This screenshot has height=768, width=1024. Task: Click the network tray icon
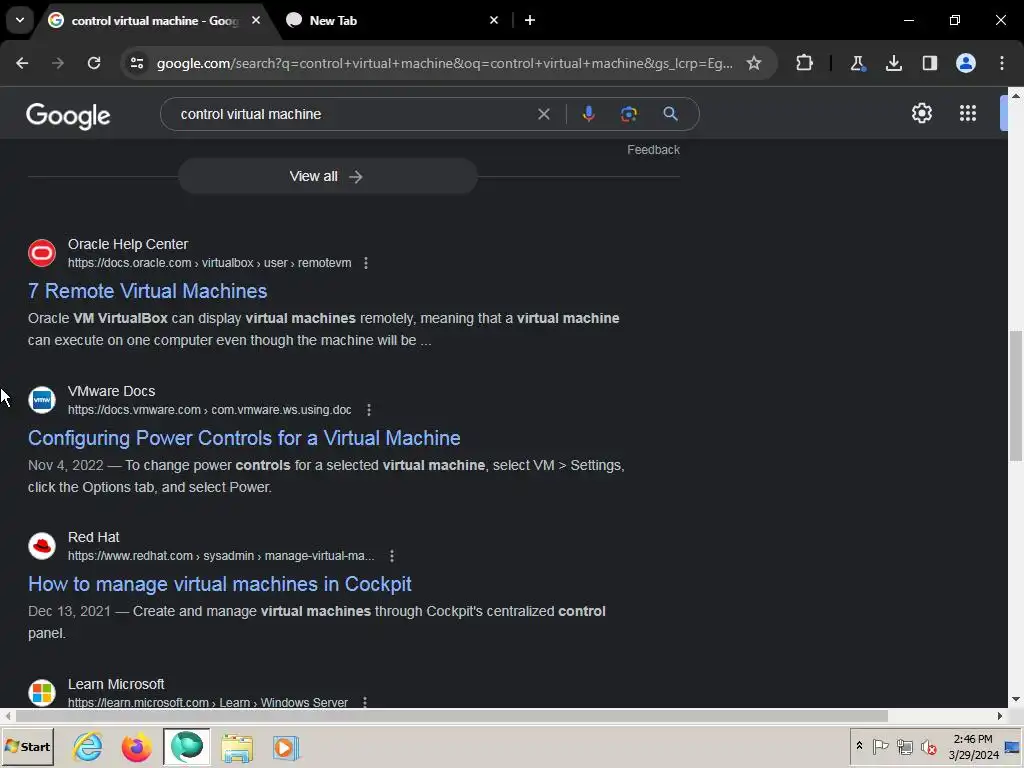pos(904,746)
